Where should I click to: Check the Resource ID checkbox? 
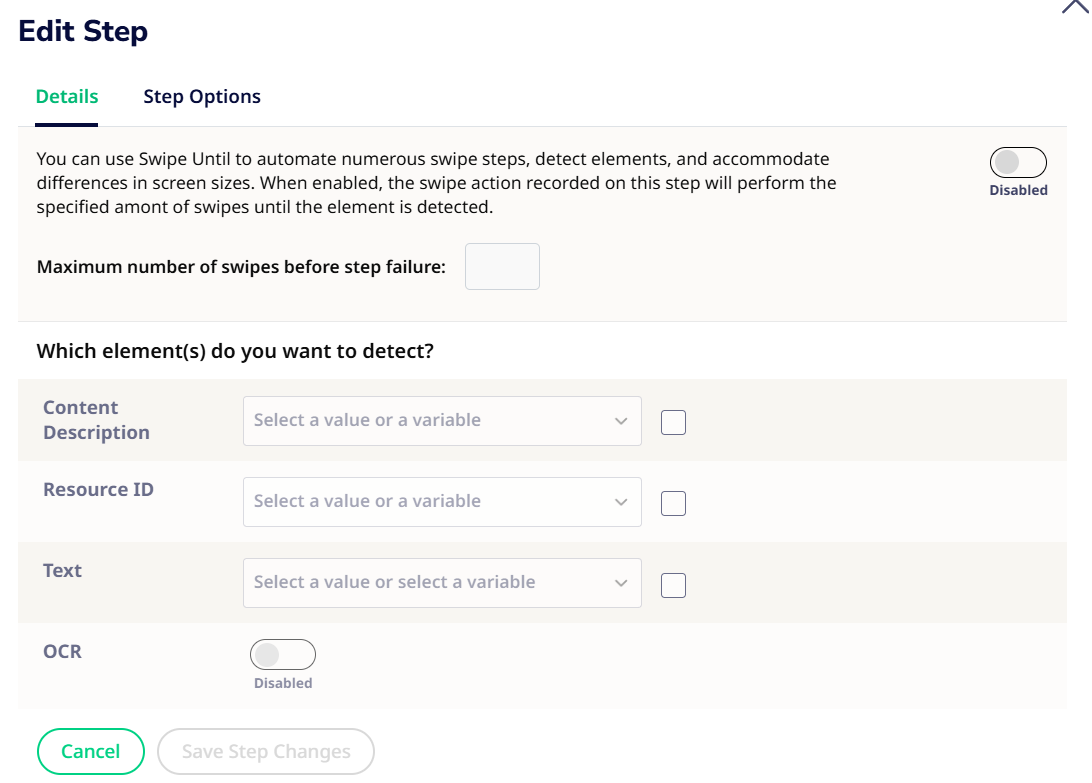673,503
